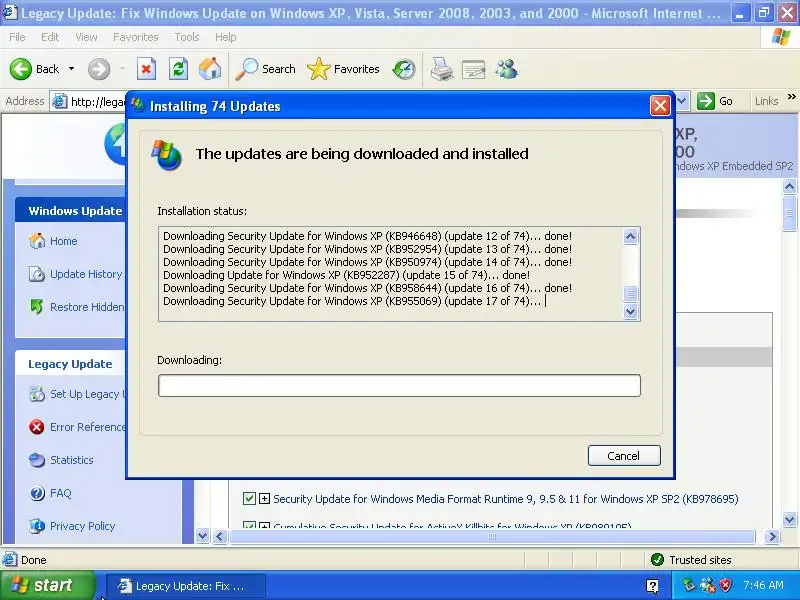Click the Set Up Legacy Update icon
Screen dimensions: 800x600
click(37, 394)
